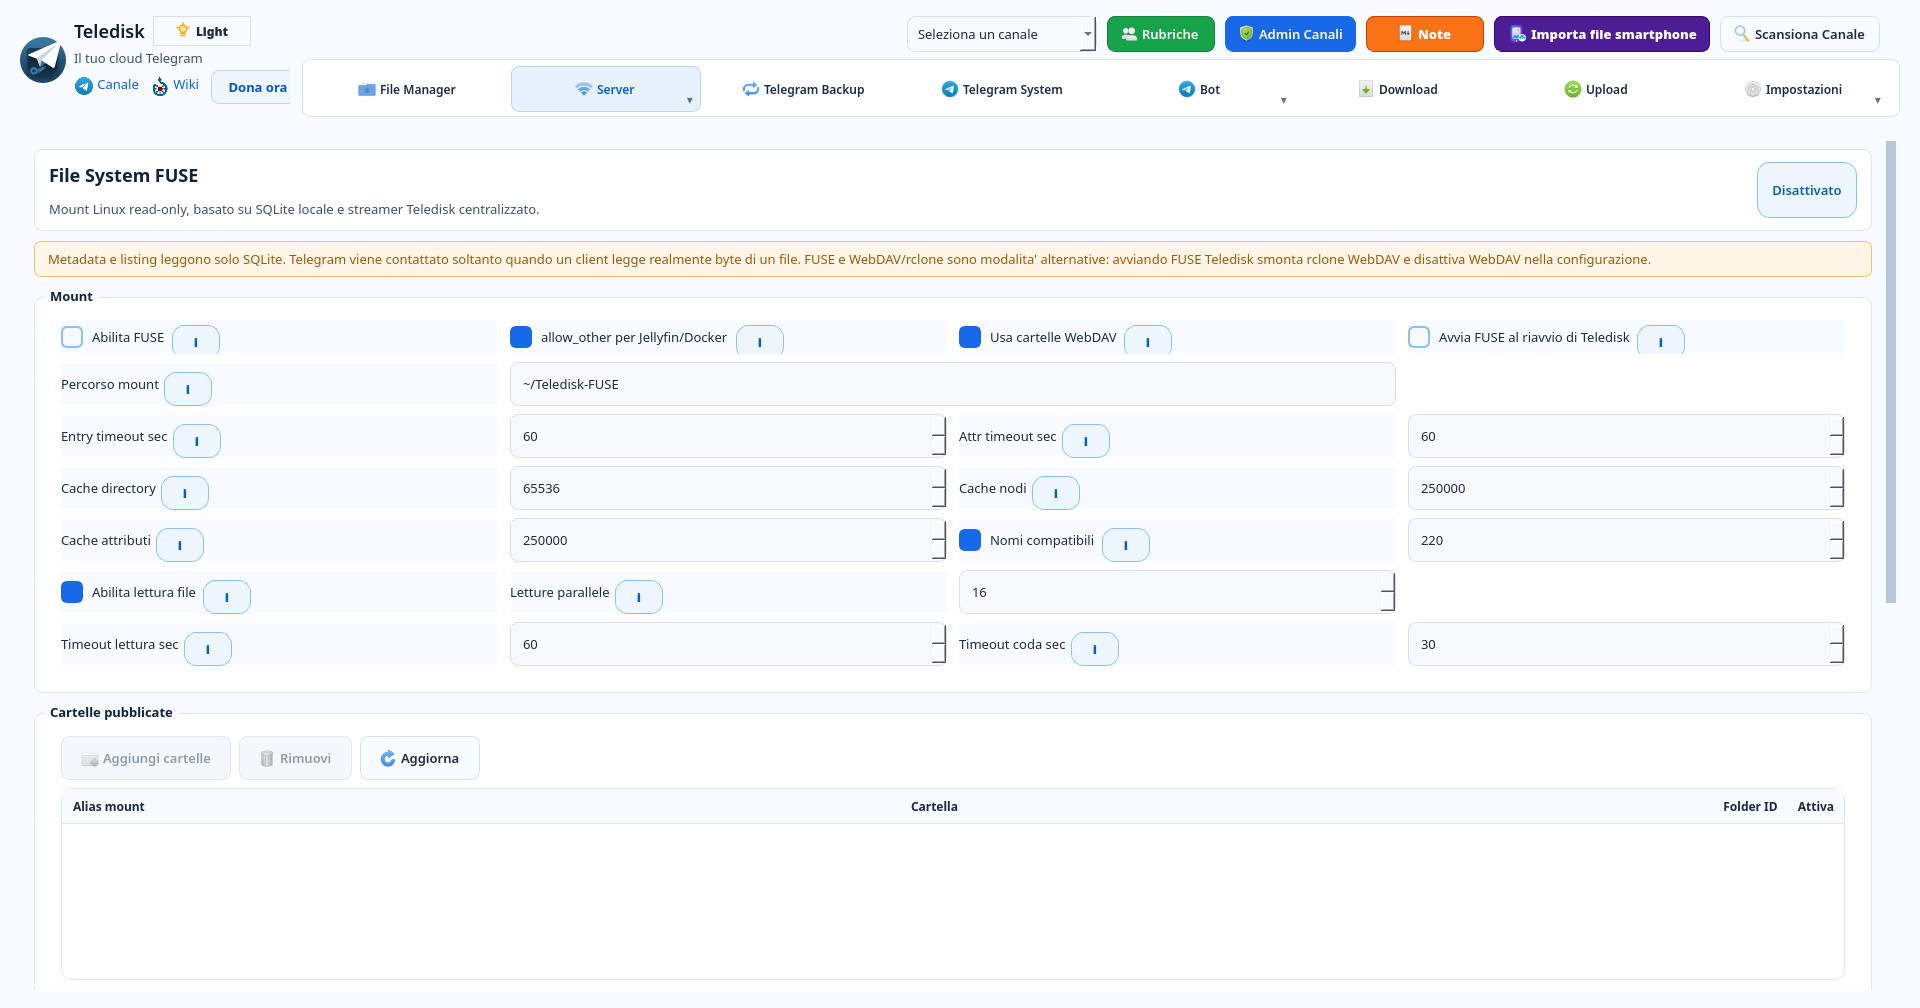Click Aggiorna in Cartelle pubblicate

click(x=420, y=758)
